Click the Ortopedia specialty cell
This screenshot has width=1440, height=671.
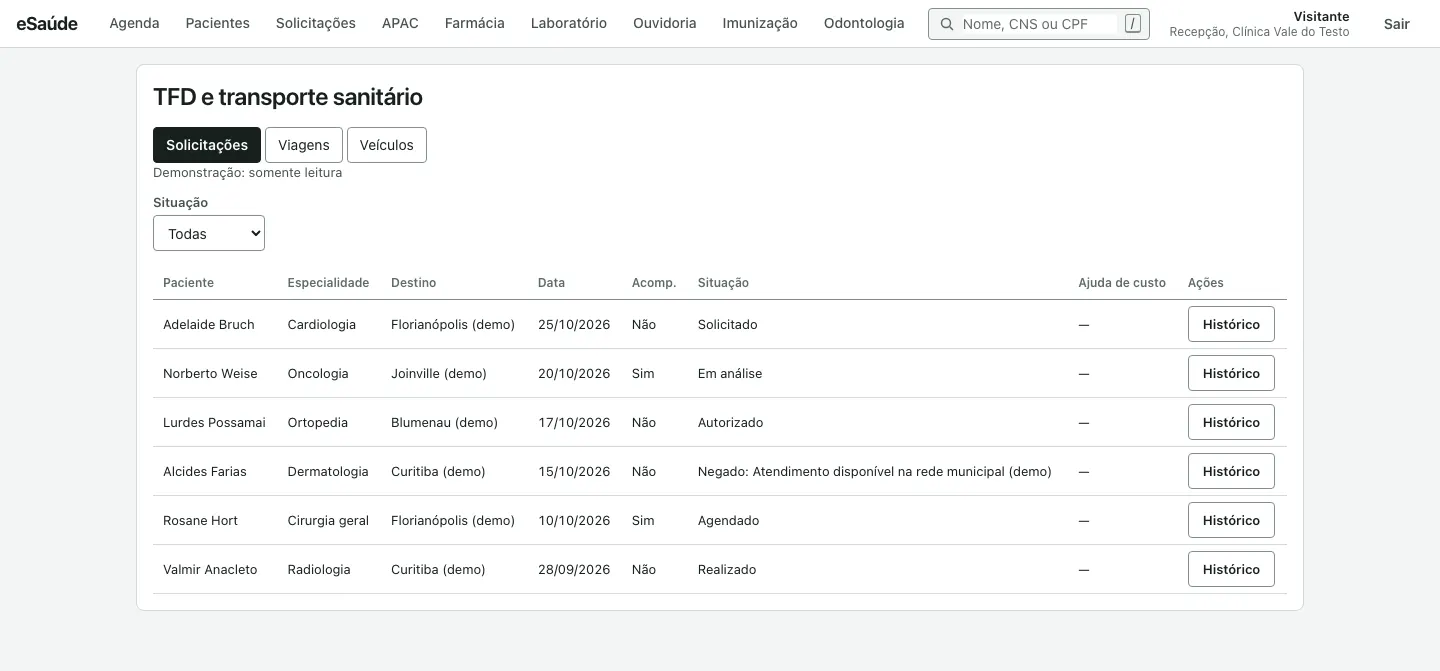click(318, 422)
